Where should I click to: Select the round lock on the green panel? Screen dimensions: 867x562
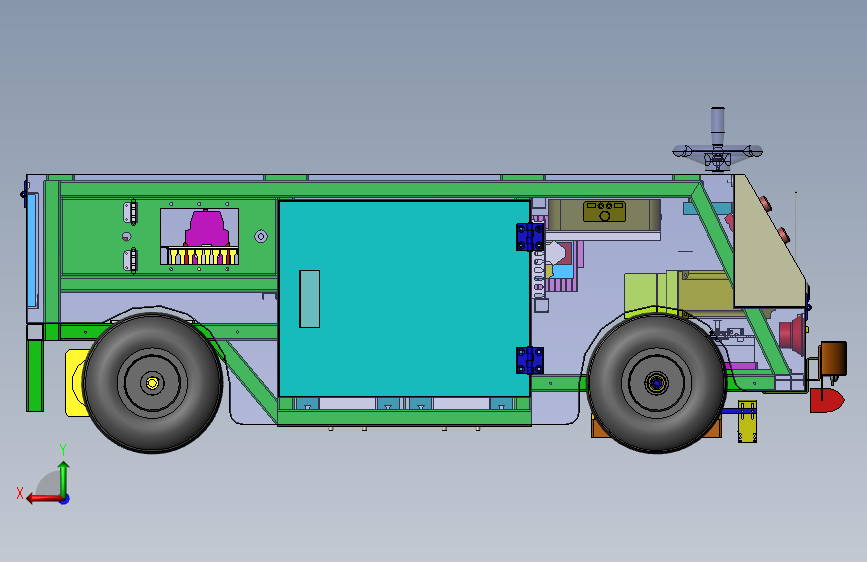pyautogui.click(x=261, y=237)
